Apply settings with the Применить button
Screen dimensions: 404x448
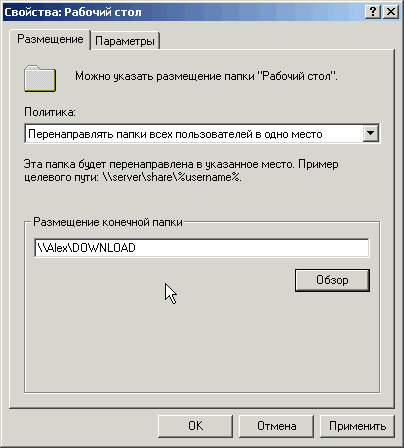(357, 426)
